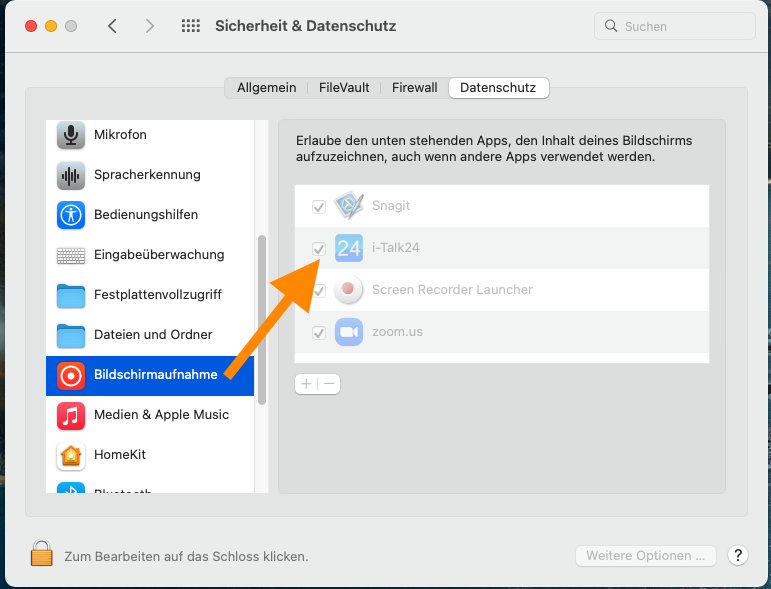The height and width of the screenshot is (589, 771).
Task: Click the Suchen search field
Action: tap(675, 26)
